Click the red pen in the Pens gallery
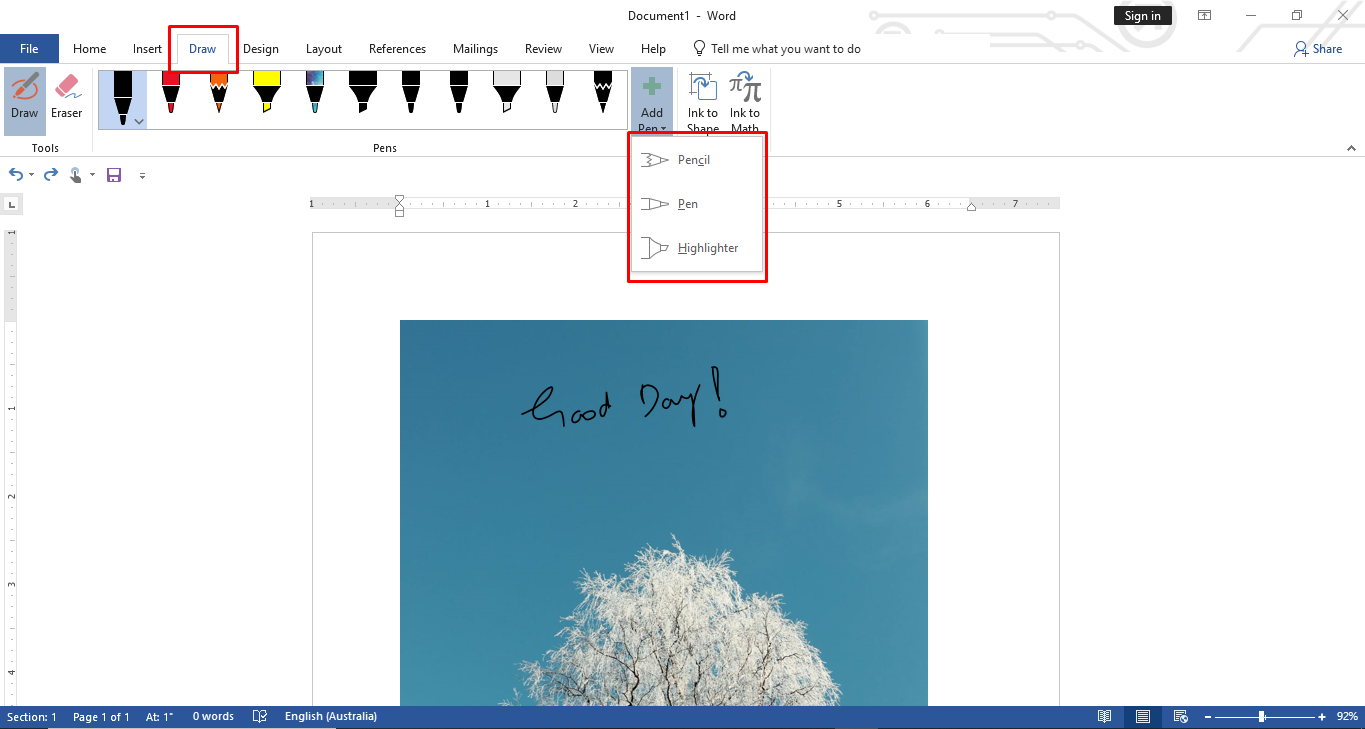Viewport: 1365px width, 729px height. click(170, 97)
